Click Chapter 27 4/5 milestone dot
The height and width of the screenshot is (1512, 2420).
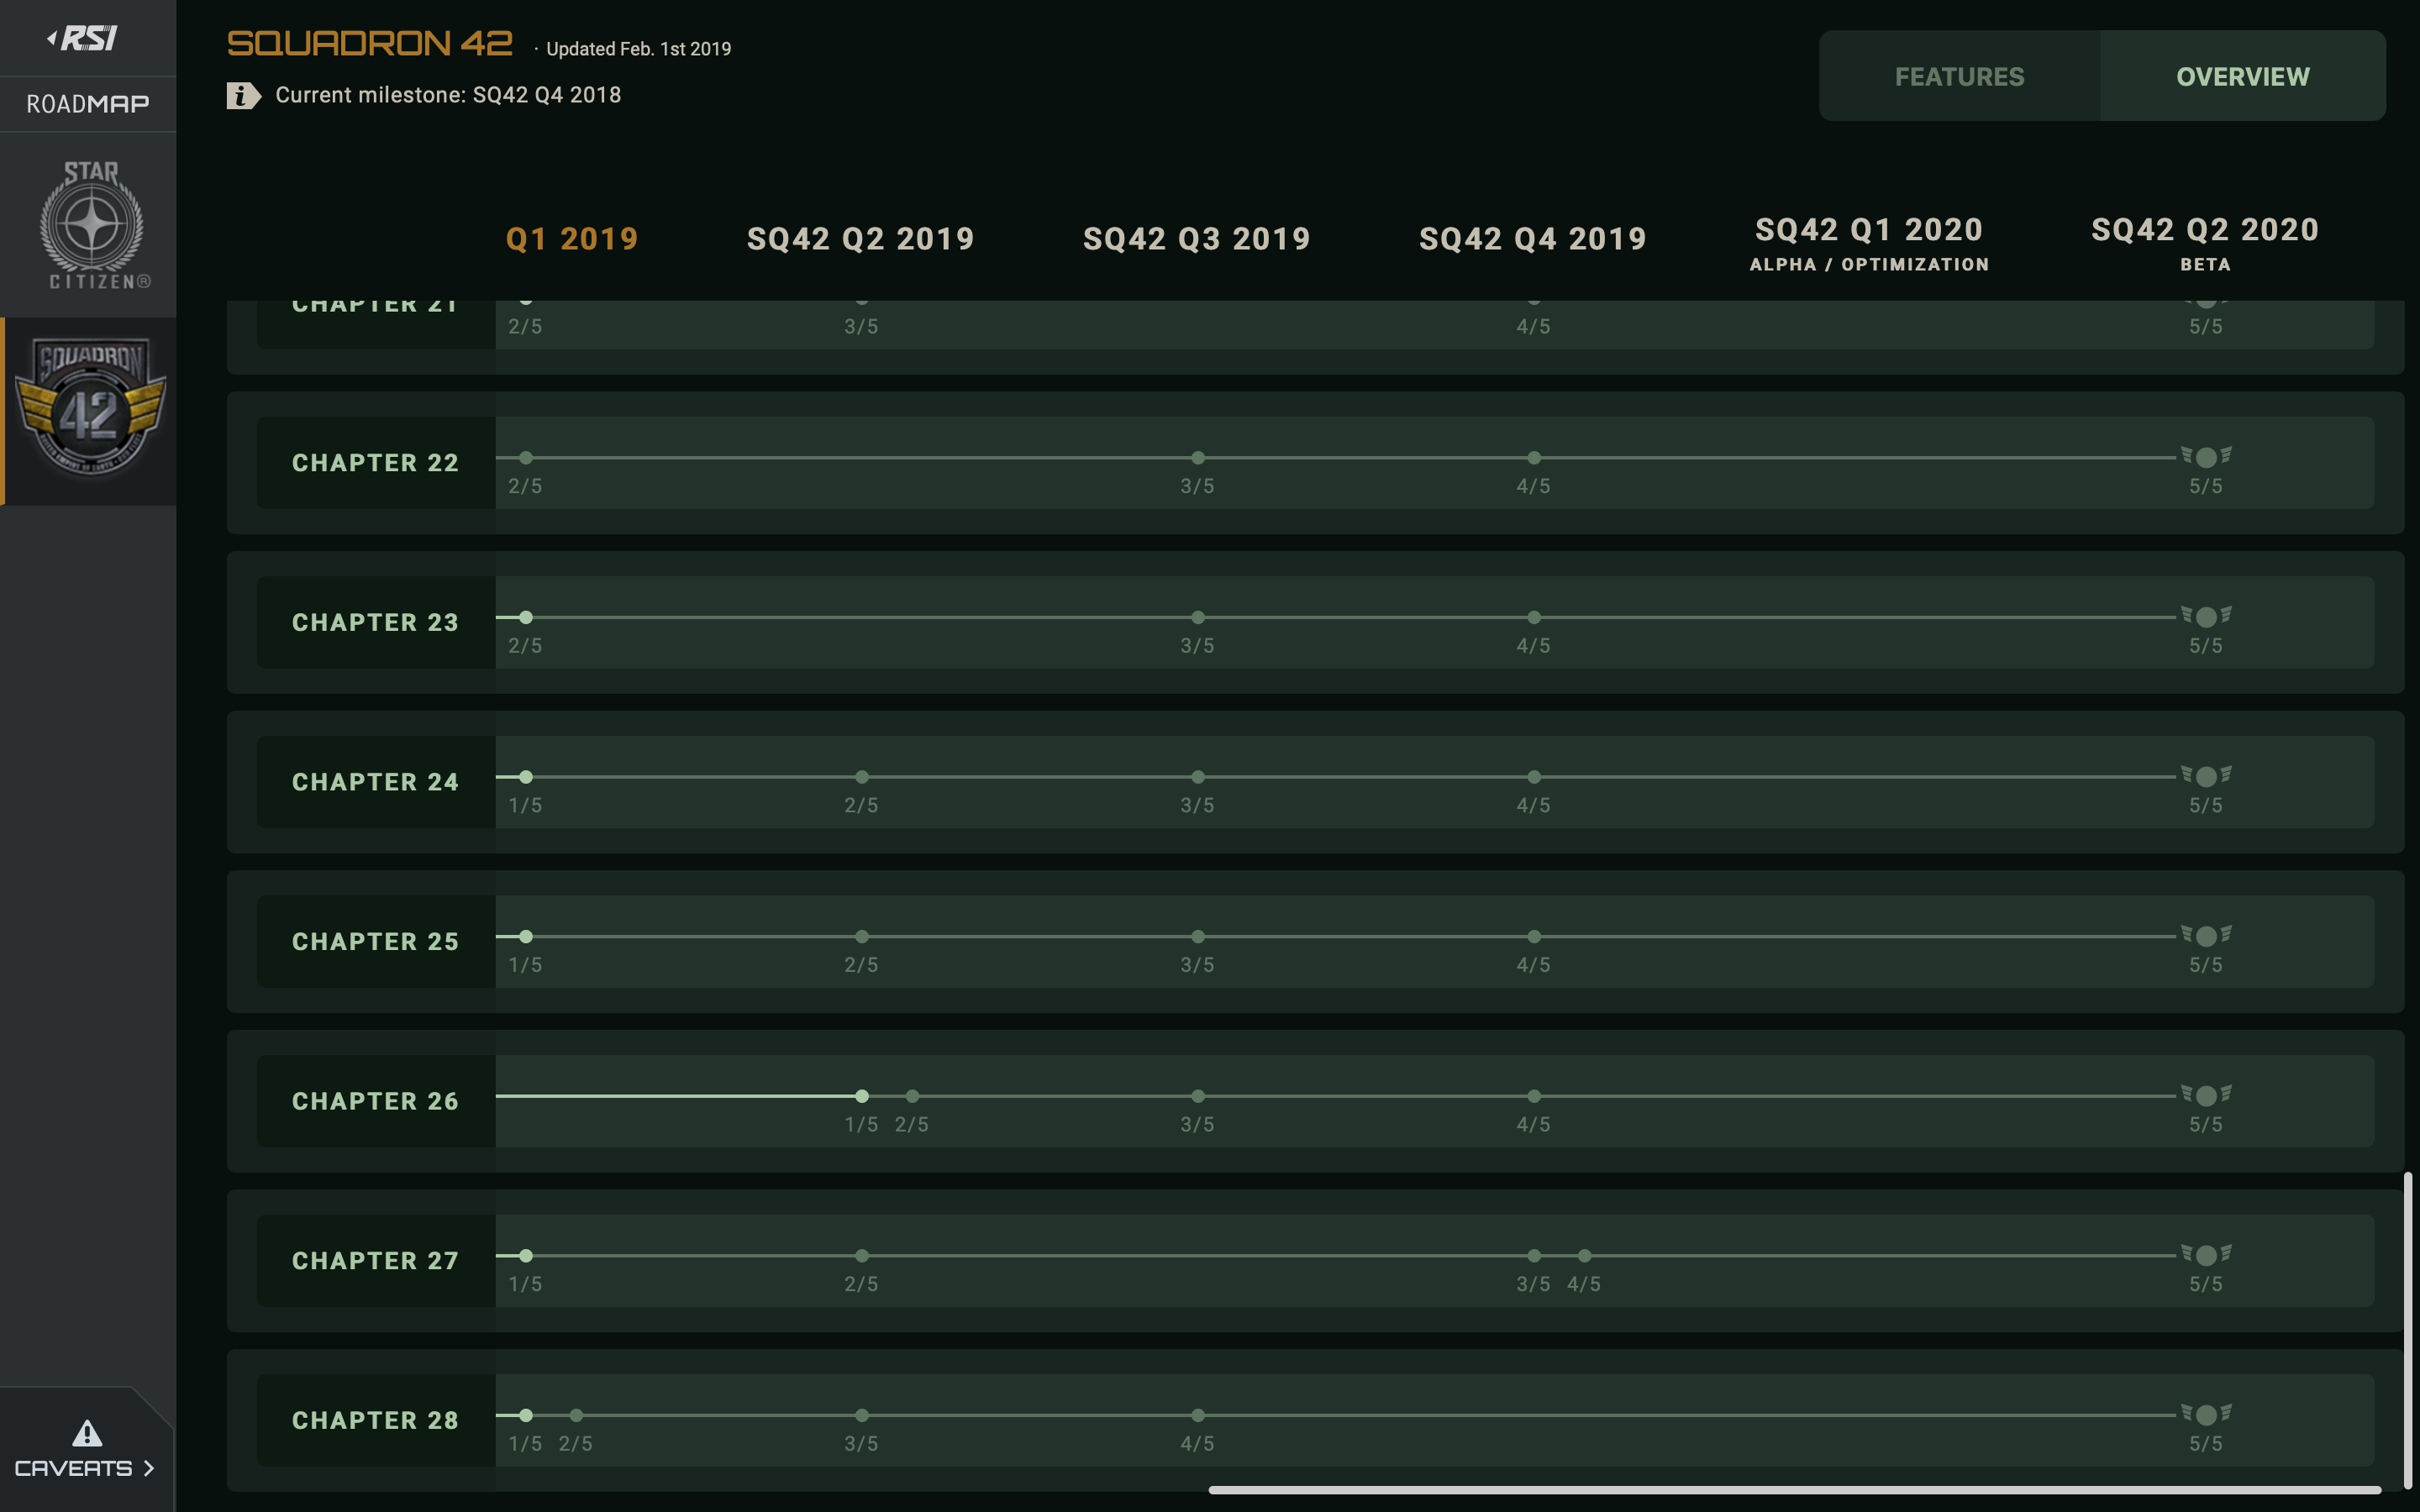[1584, 1256]
